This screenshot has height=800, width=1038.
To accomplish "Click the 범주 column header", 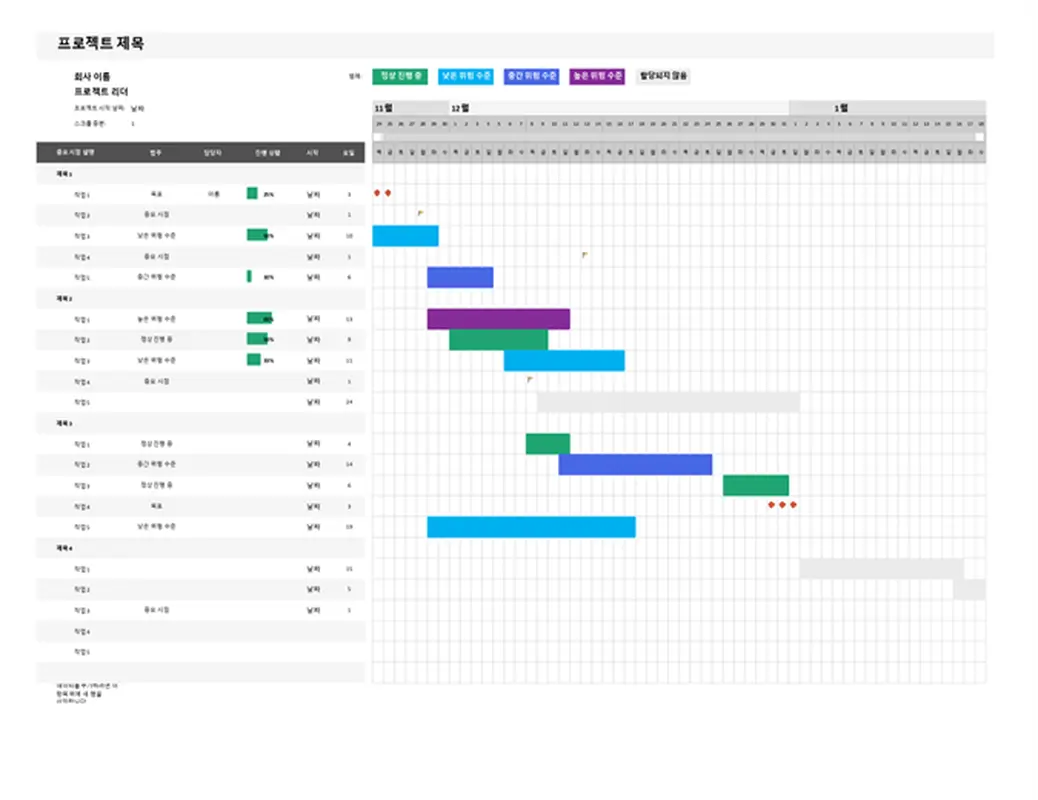I will point(156,152).
